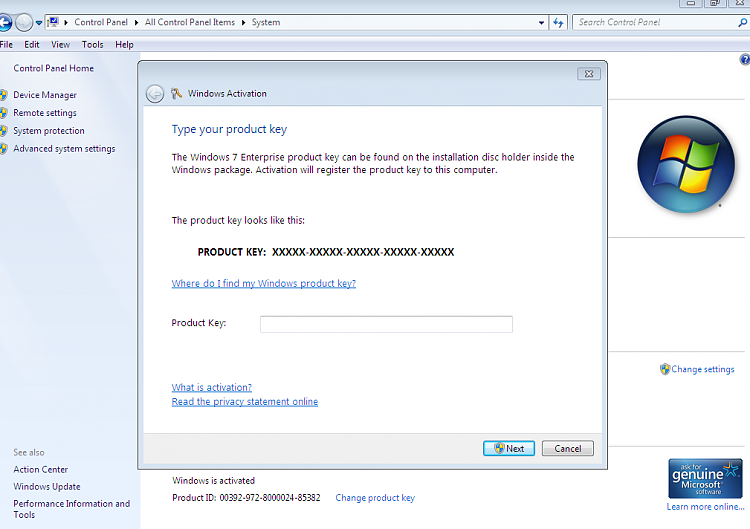The height and width of the screenshot is (529, 750).
Task: Open Remote settings link
Action: (45, 113)
